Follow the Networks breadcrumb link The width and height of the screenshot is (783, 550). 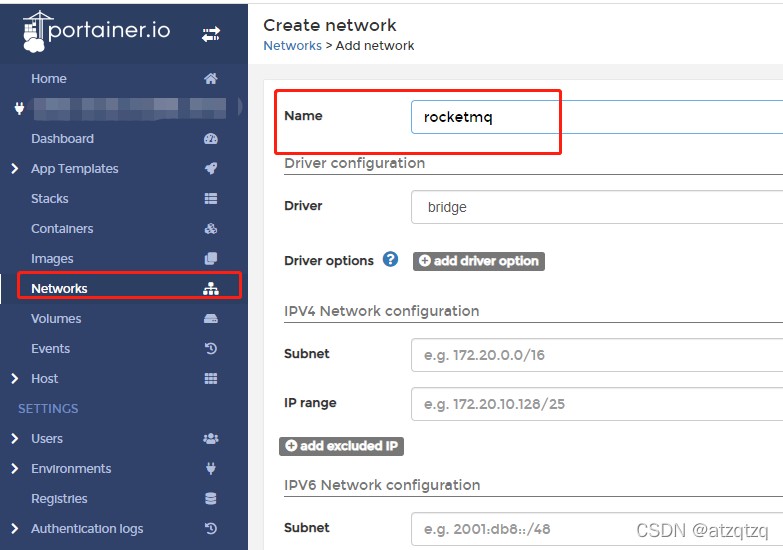[x=293, y=45]
